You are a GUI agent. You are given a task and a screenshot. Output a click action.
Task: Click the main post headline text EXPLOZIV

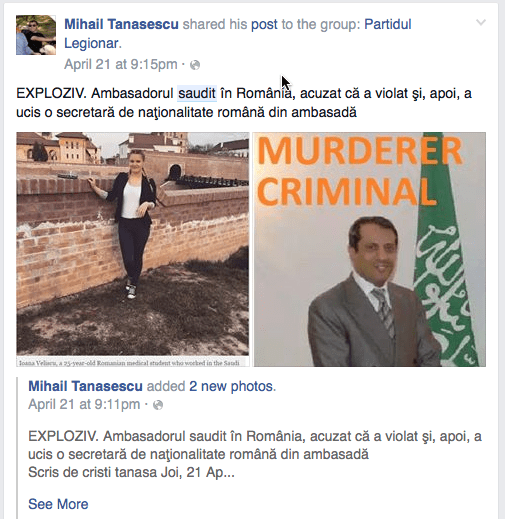(x=244, y=103)
